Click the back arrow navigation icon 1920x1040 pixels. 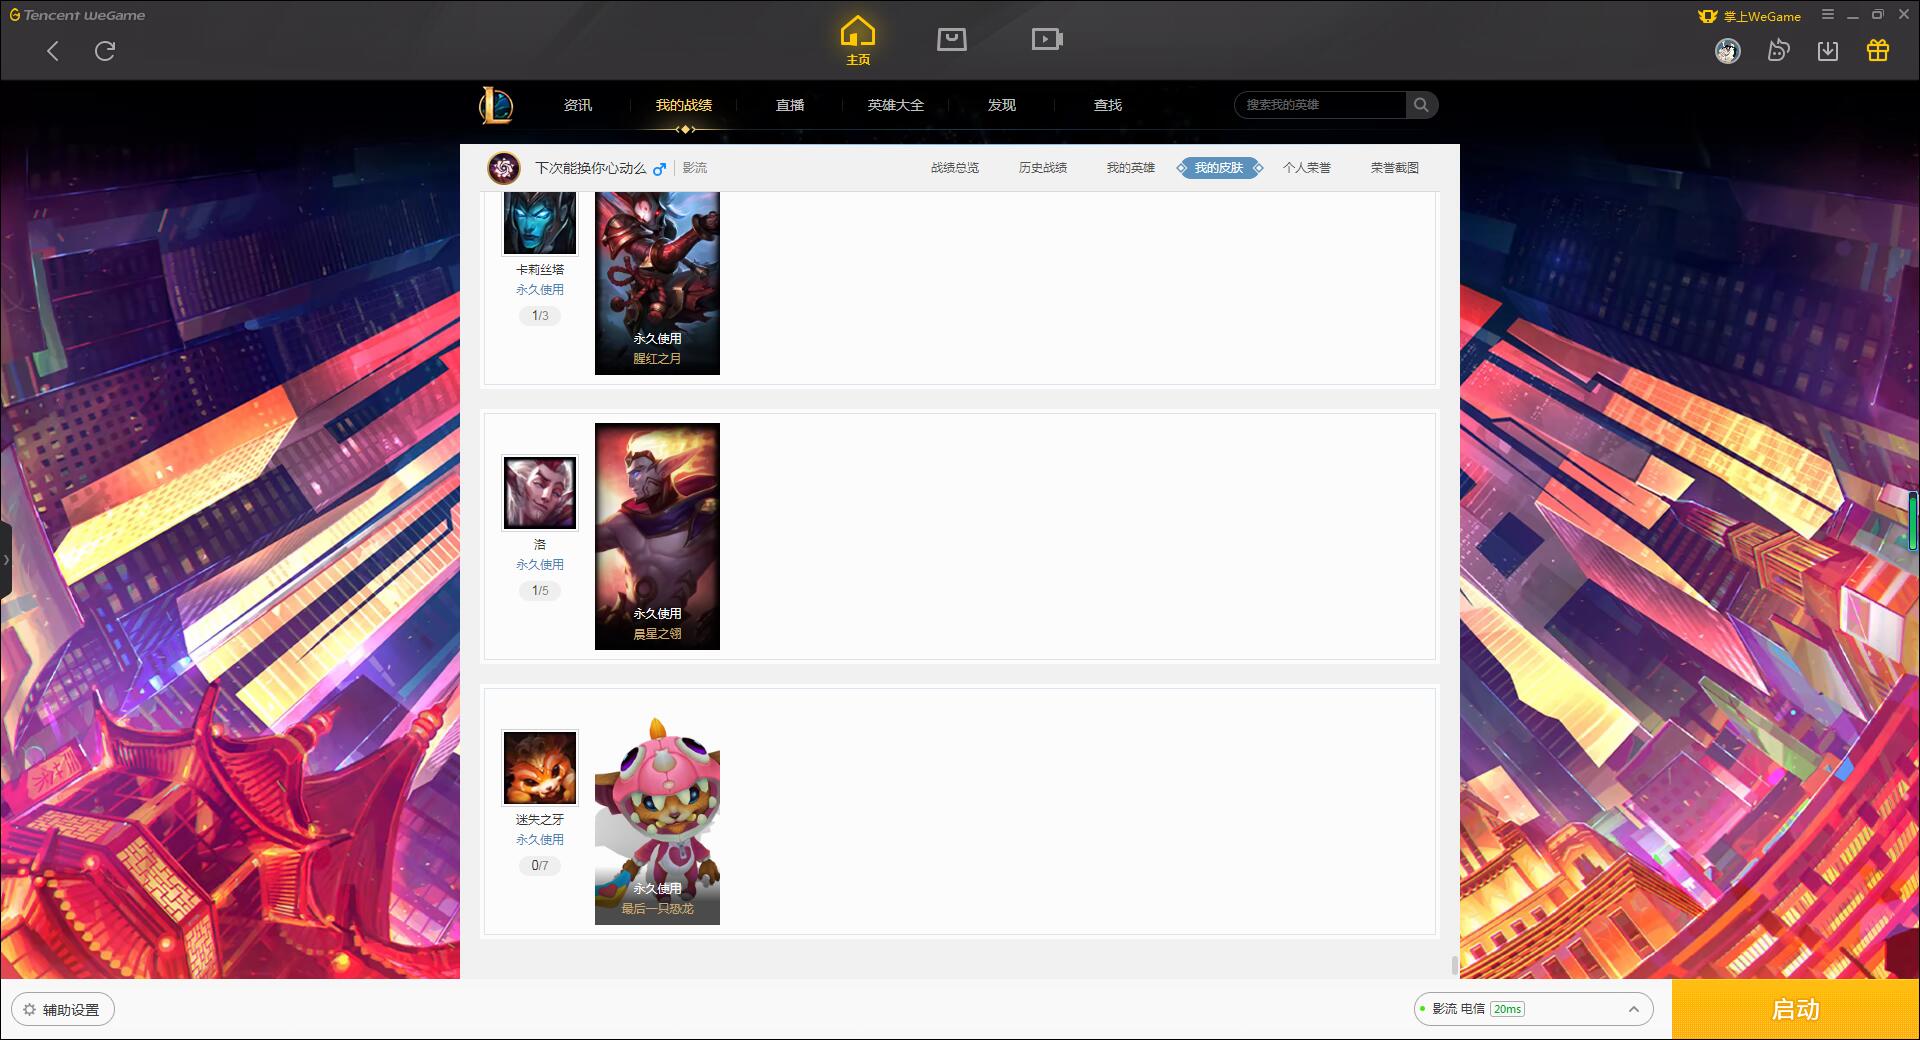coord(53,51)
